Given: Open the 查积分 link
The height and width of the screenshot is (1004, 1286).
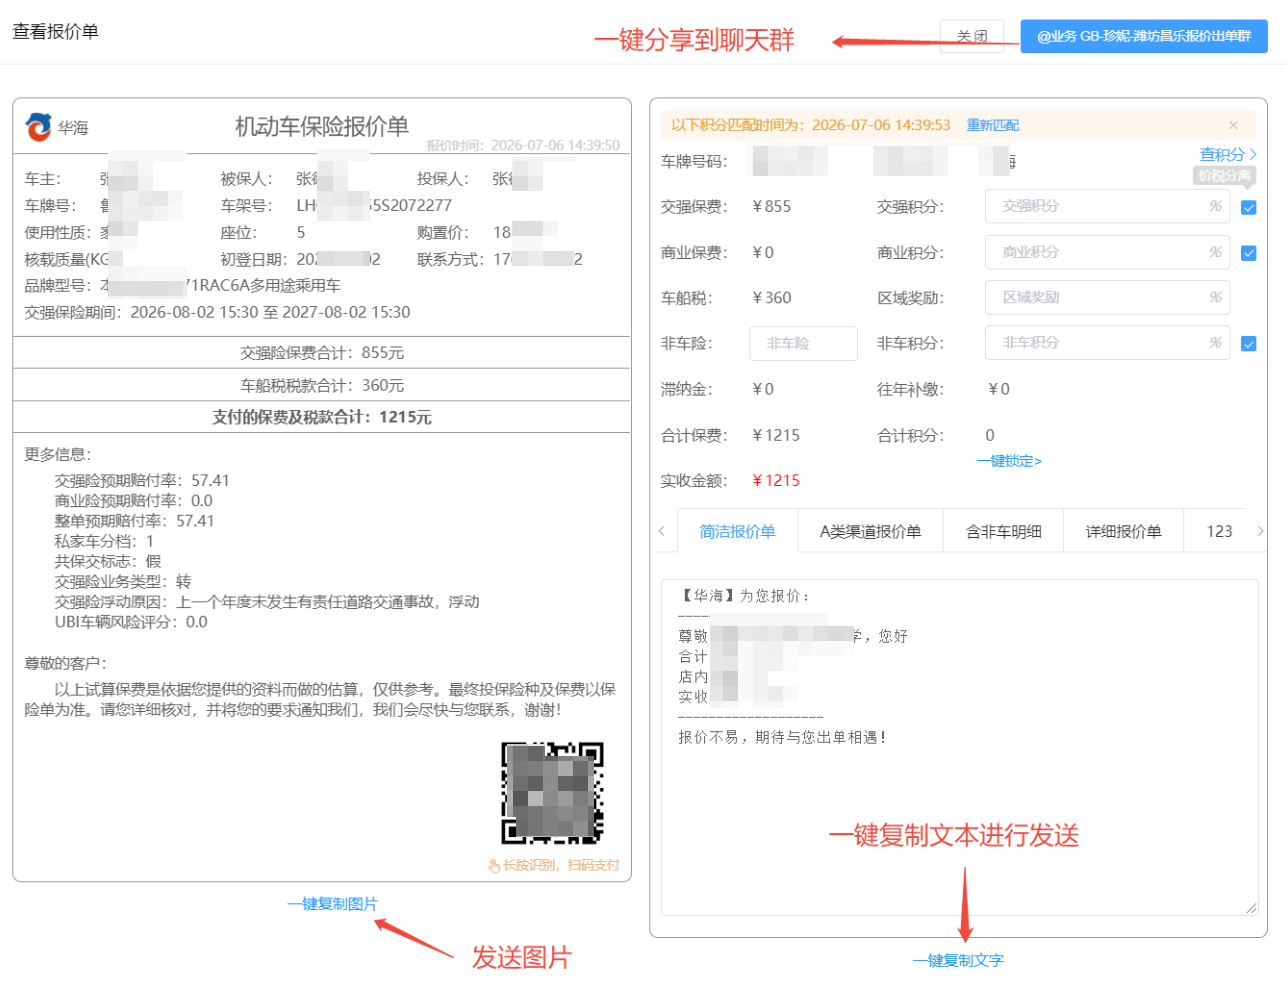Looking at the screenshot, I should click(1227, 154).
